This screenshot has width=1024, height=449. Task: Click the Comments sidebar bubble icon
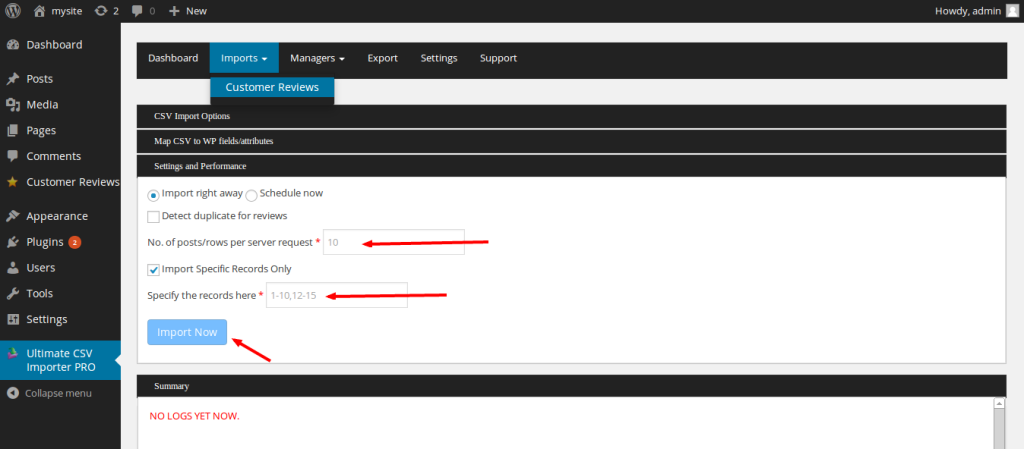tap(12, 156)
